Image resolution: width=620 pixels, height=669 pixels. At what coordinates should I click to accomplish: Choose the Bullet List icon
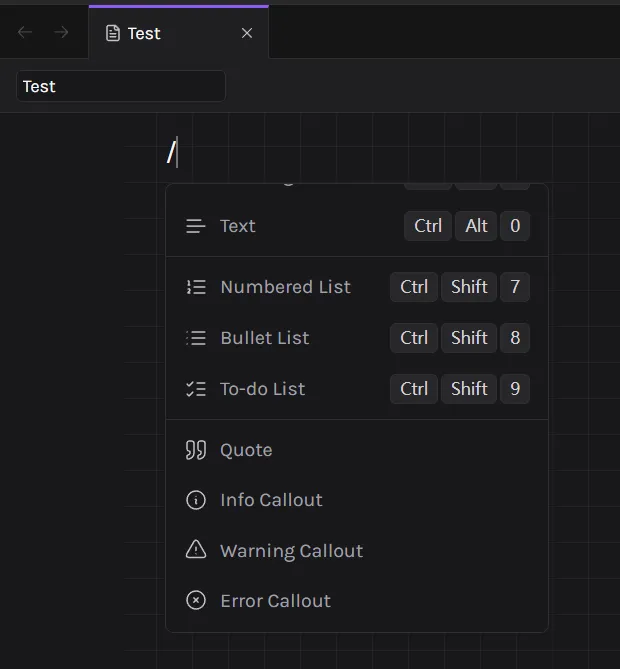[196, 338]
